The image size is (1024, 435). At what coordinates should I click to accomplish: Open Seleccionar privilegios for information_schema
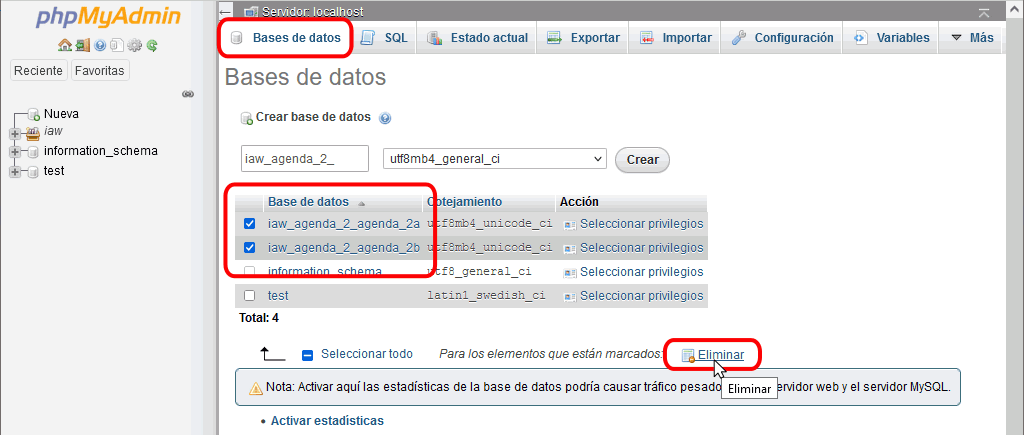(x=641, y=272)
